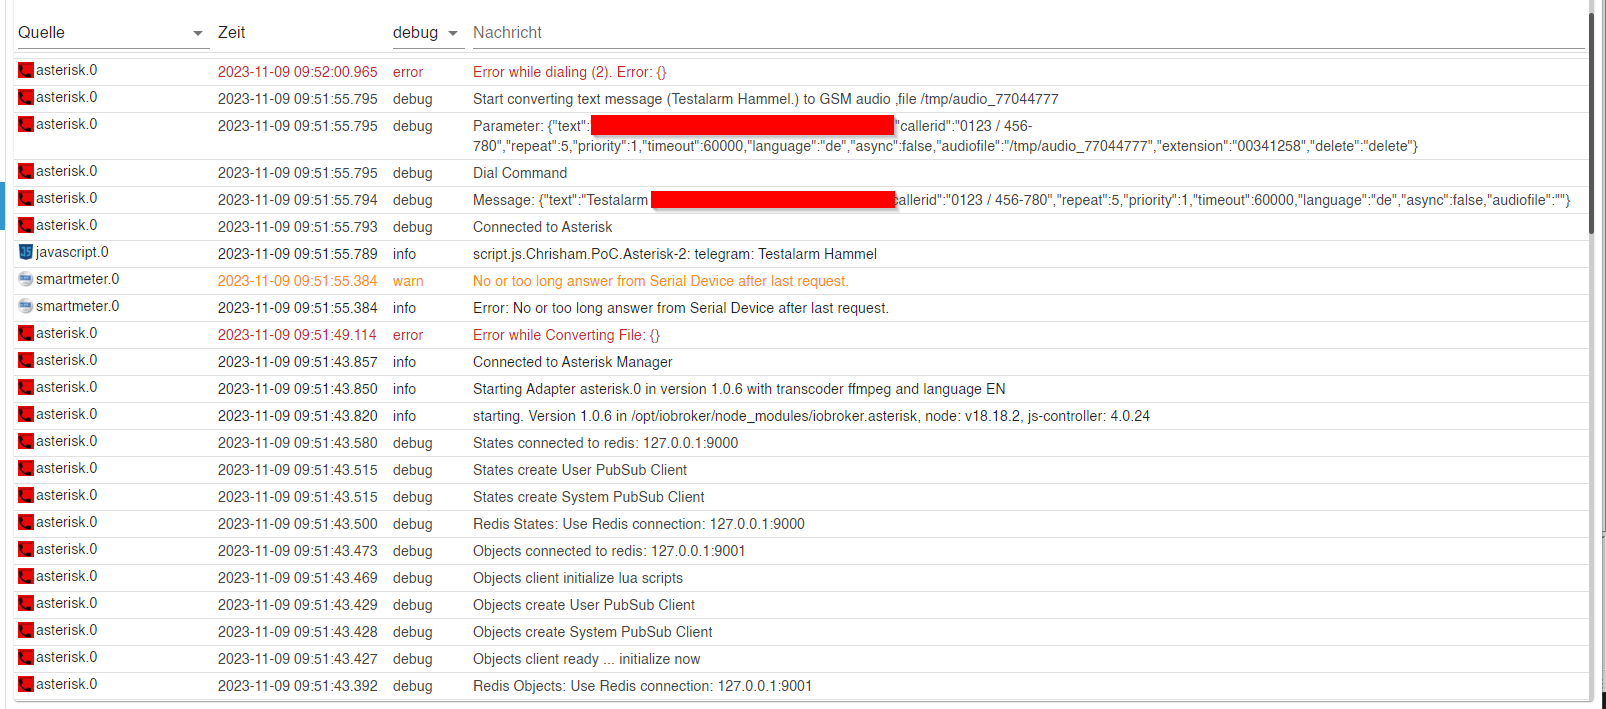Select timestamp 2023-11-09 09:51:43.857
Image resolution: width=1606 pixels, height=709 pixels.
[x=298, y=362]
